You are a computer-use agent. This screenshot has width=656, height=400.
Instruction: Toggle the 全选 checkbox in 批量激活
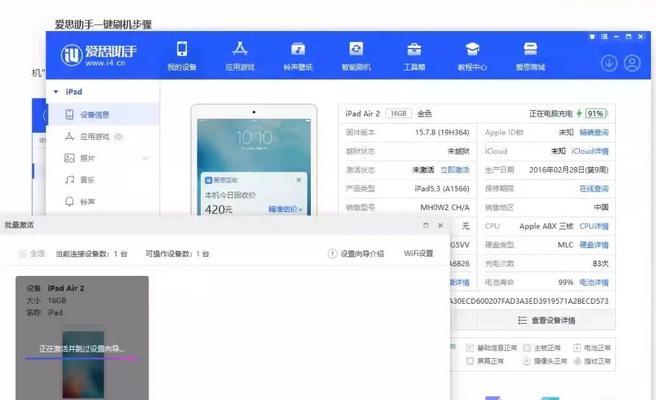(23, 254)
